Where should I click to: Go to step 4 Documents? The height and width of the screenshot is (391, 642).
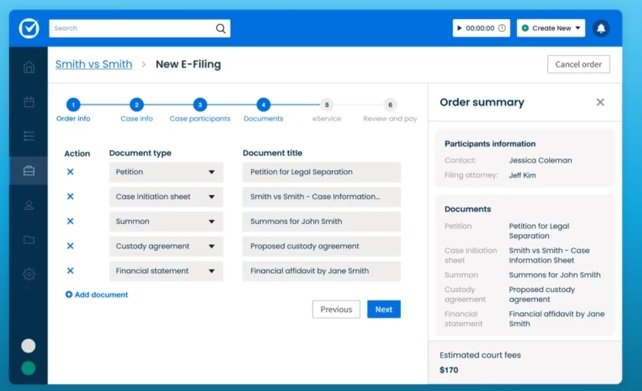tap(263, 105)
